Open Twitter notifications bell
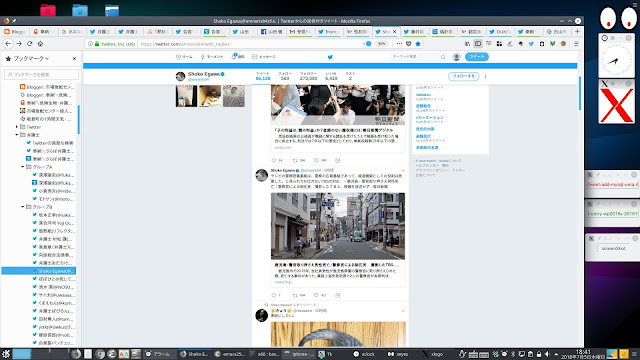640x360 pixels. coord(238,57)
